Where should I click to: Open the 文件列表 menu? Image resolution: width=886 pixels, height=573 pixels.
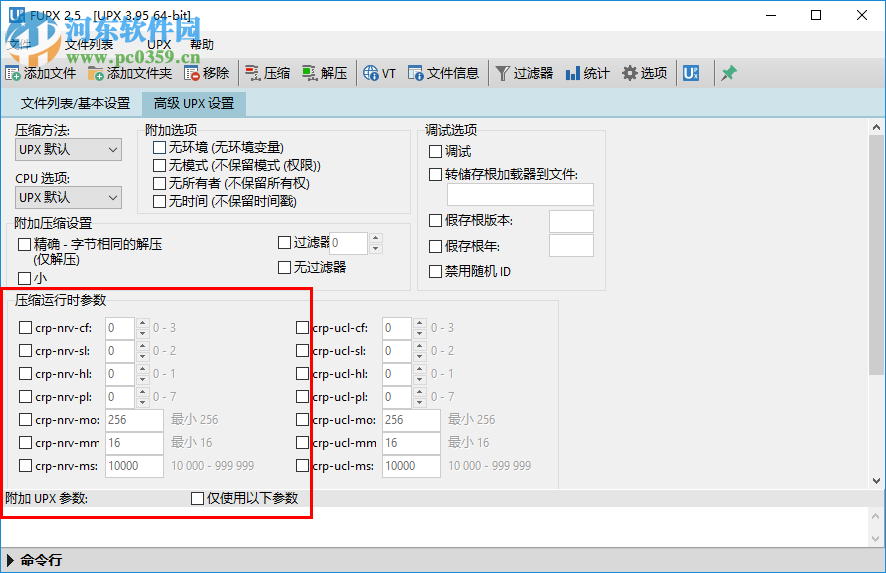coord(89,45)
